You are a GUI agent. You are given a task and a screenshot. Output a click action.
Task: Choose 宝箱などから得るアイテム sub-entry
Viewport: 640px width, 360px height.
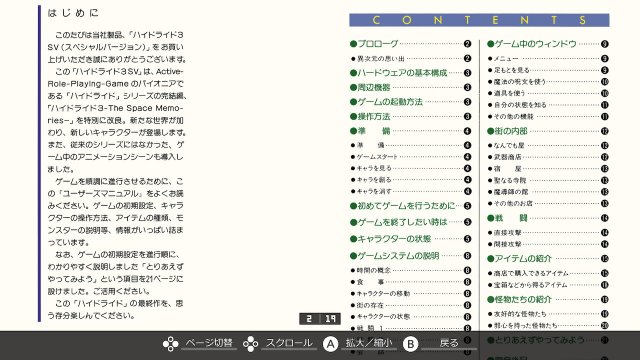pos(548,285)
